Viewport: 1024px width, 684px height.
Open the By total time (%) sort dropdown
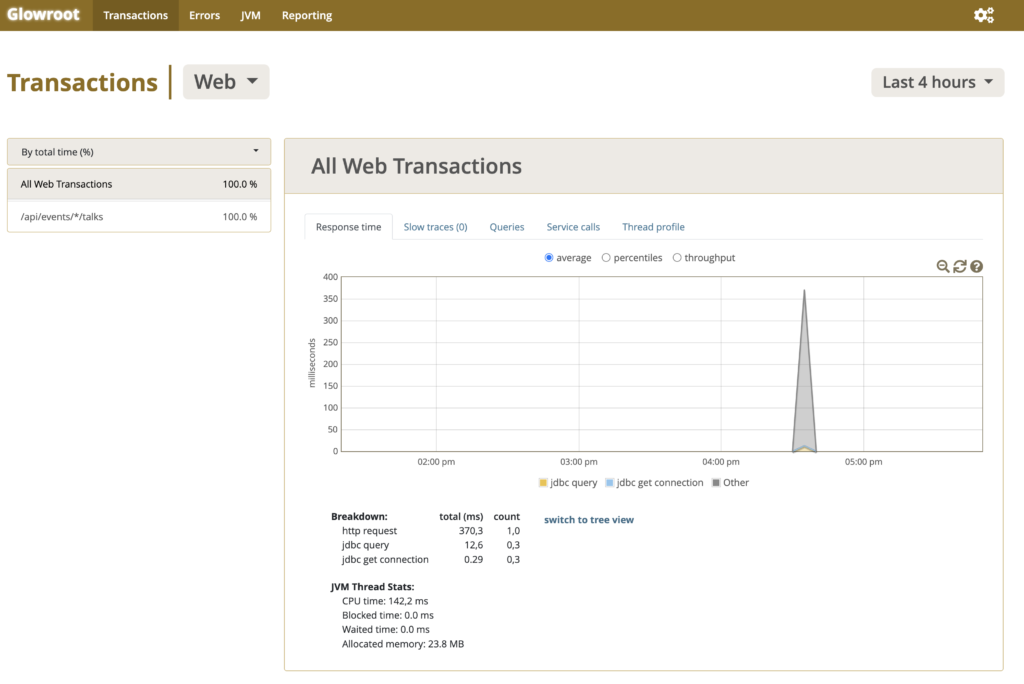pos(139,152)
